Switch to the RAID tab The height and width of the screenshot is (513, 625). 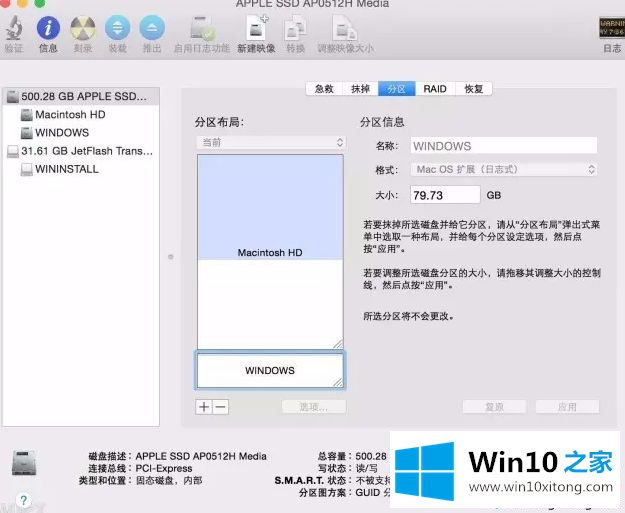point(434,89)
